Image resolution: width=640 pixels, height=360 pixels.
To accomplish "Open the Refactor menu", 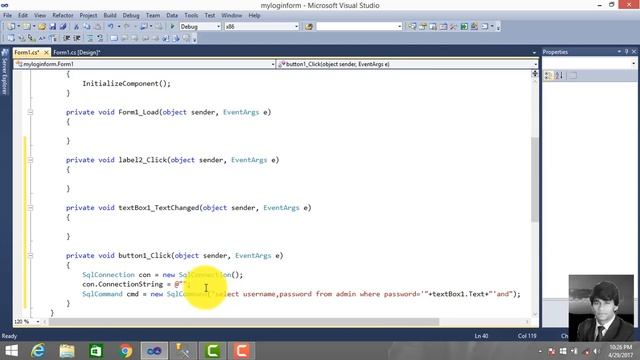I will (x=62, y=16).
